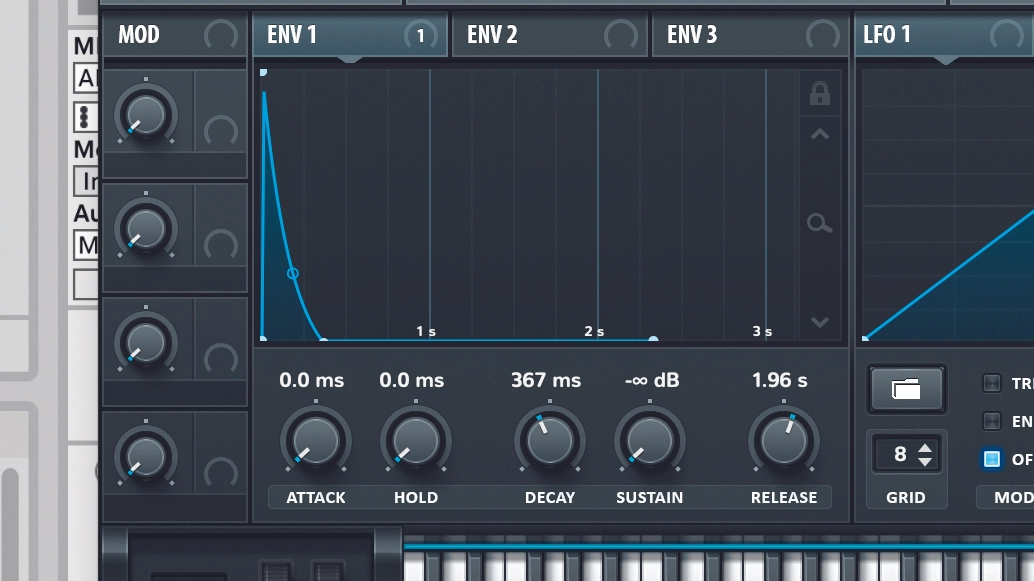
Task: Click the 2 s time marker
Action: click(594, 332)
